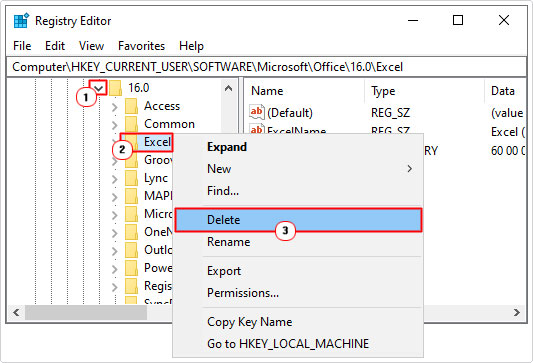533x363 pixels.
Task: Click the OneNote folder icon
Action: 132,232
